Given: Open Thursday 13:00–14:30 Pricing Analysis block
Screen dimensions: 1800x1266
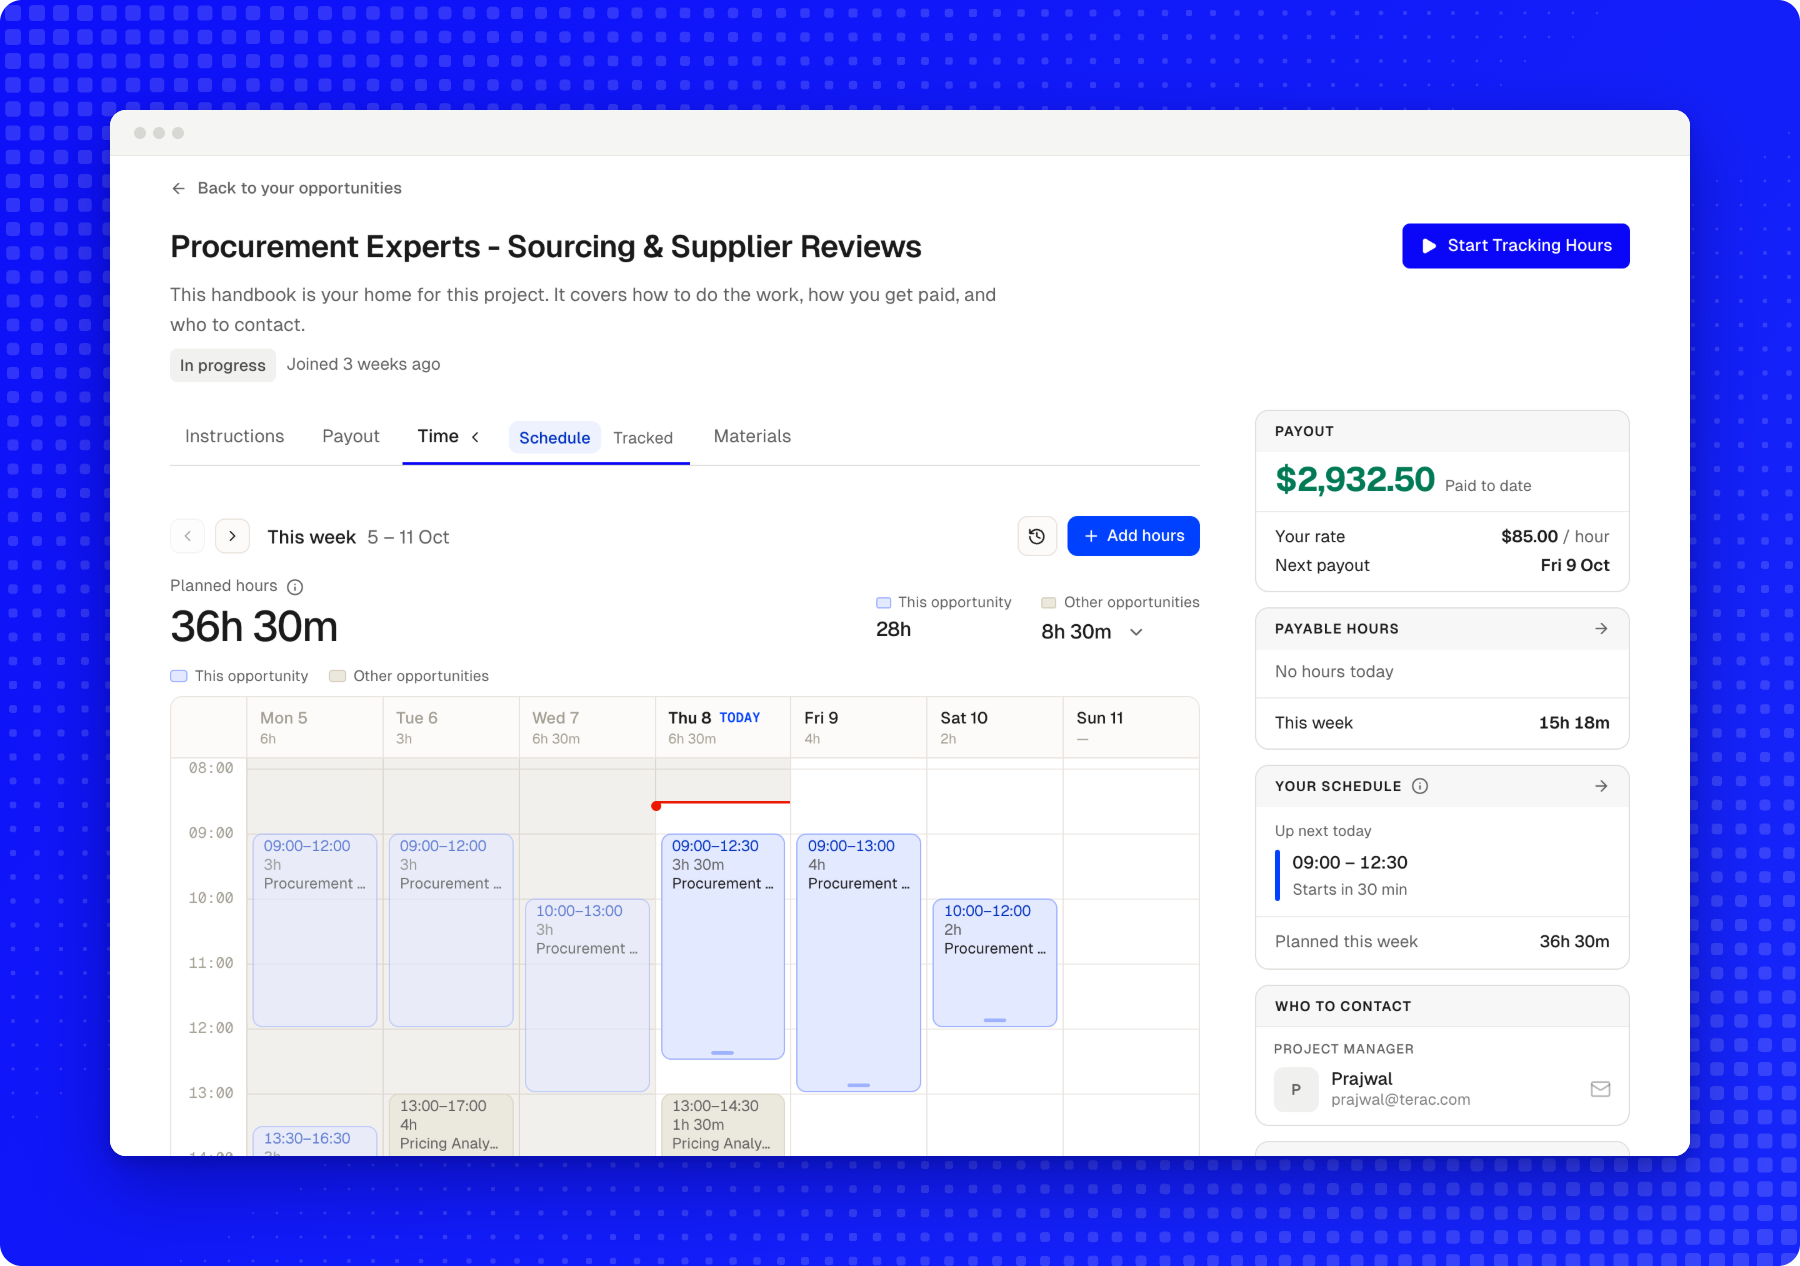Looking at the screenshot, I should tap(723, 1125).
